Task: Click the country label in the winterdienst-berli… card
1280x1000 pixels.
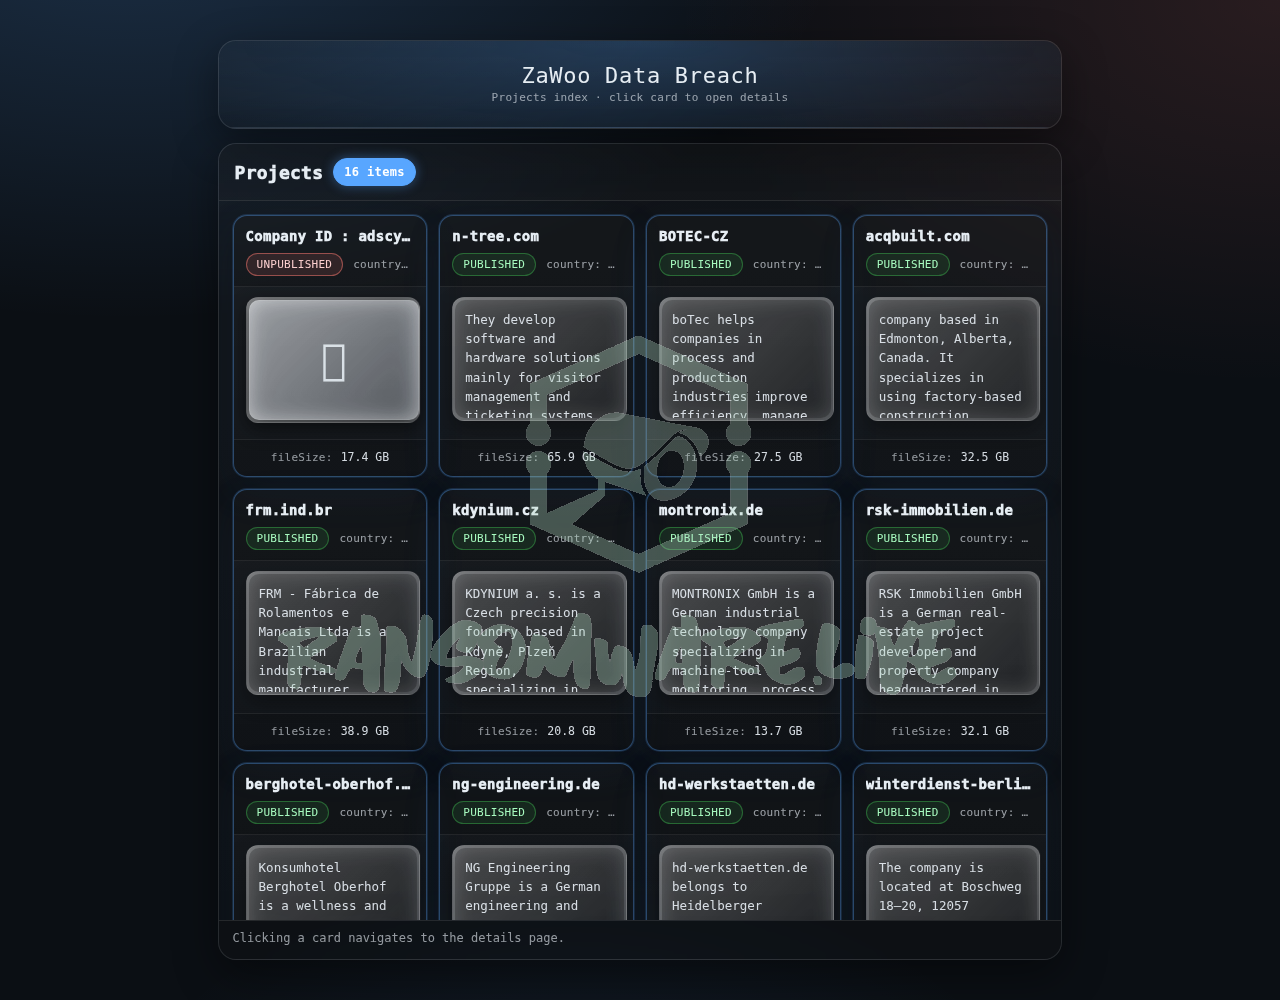Action: pyautogui.click(x=994, y=812)
